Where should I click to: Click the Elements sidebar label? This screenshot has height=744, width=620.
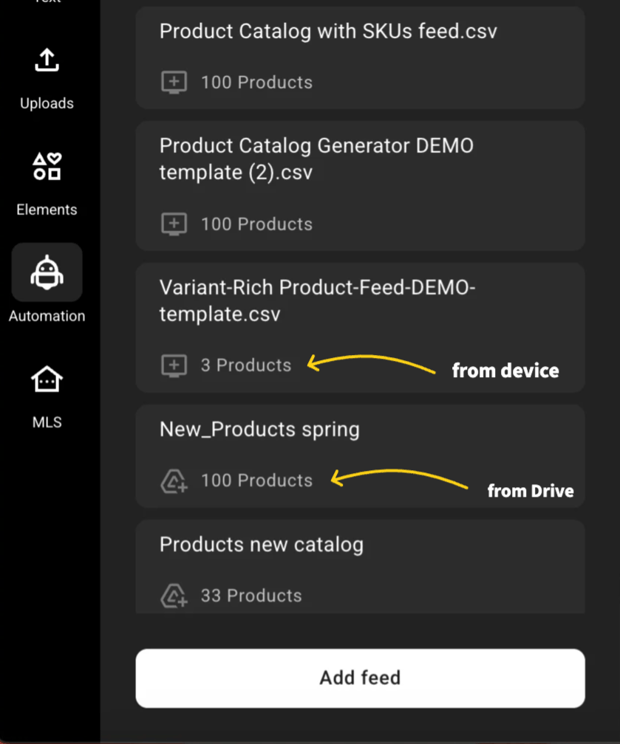click(47, 210)
